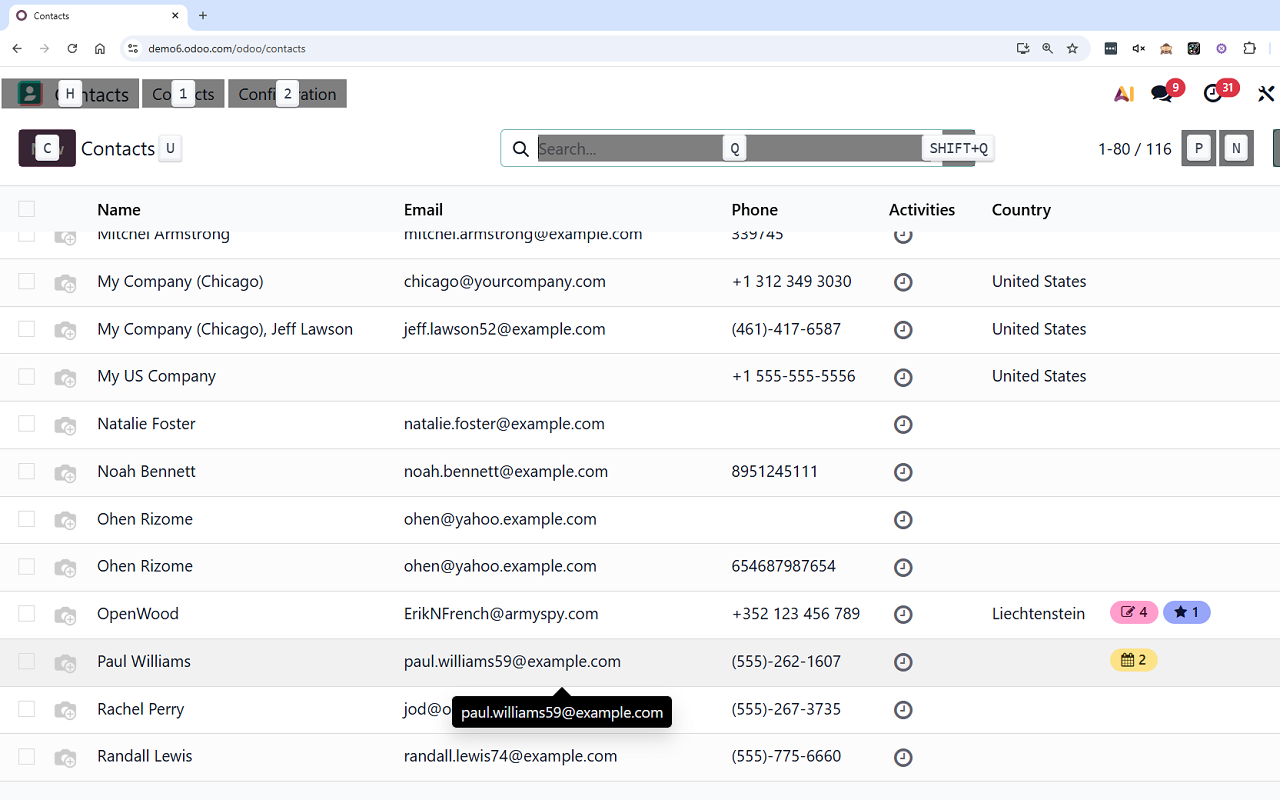The height and width of the screenshot is (800, 1280).
Task: Select checkbox for Natalie Foster
Action: [27, 424]
